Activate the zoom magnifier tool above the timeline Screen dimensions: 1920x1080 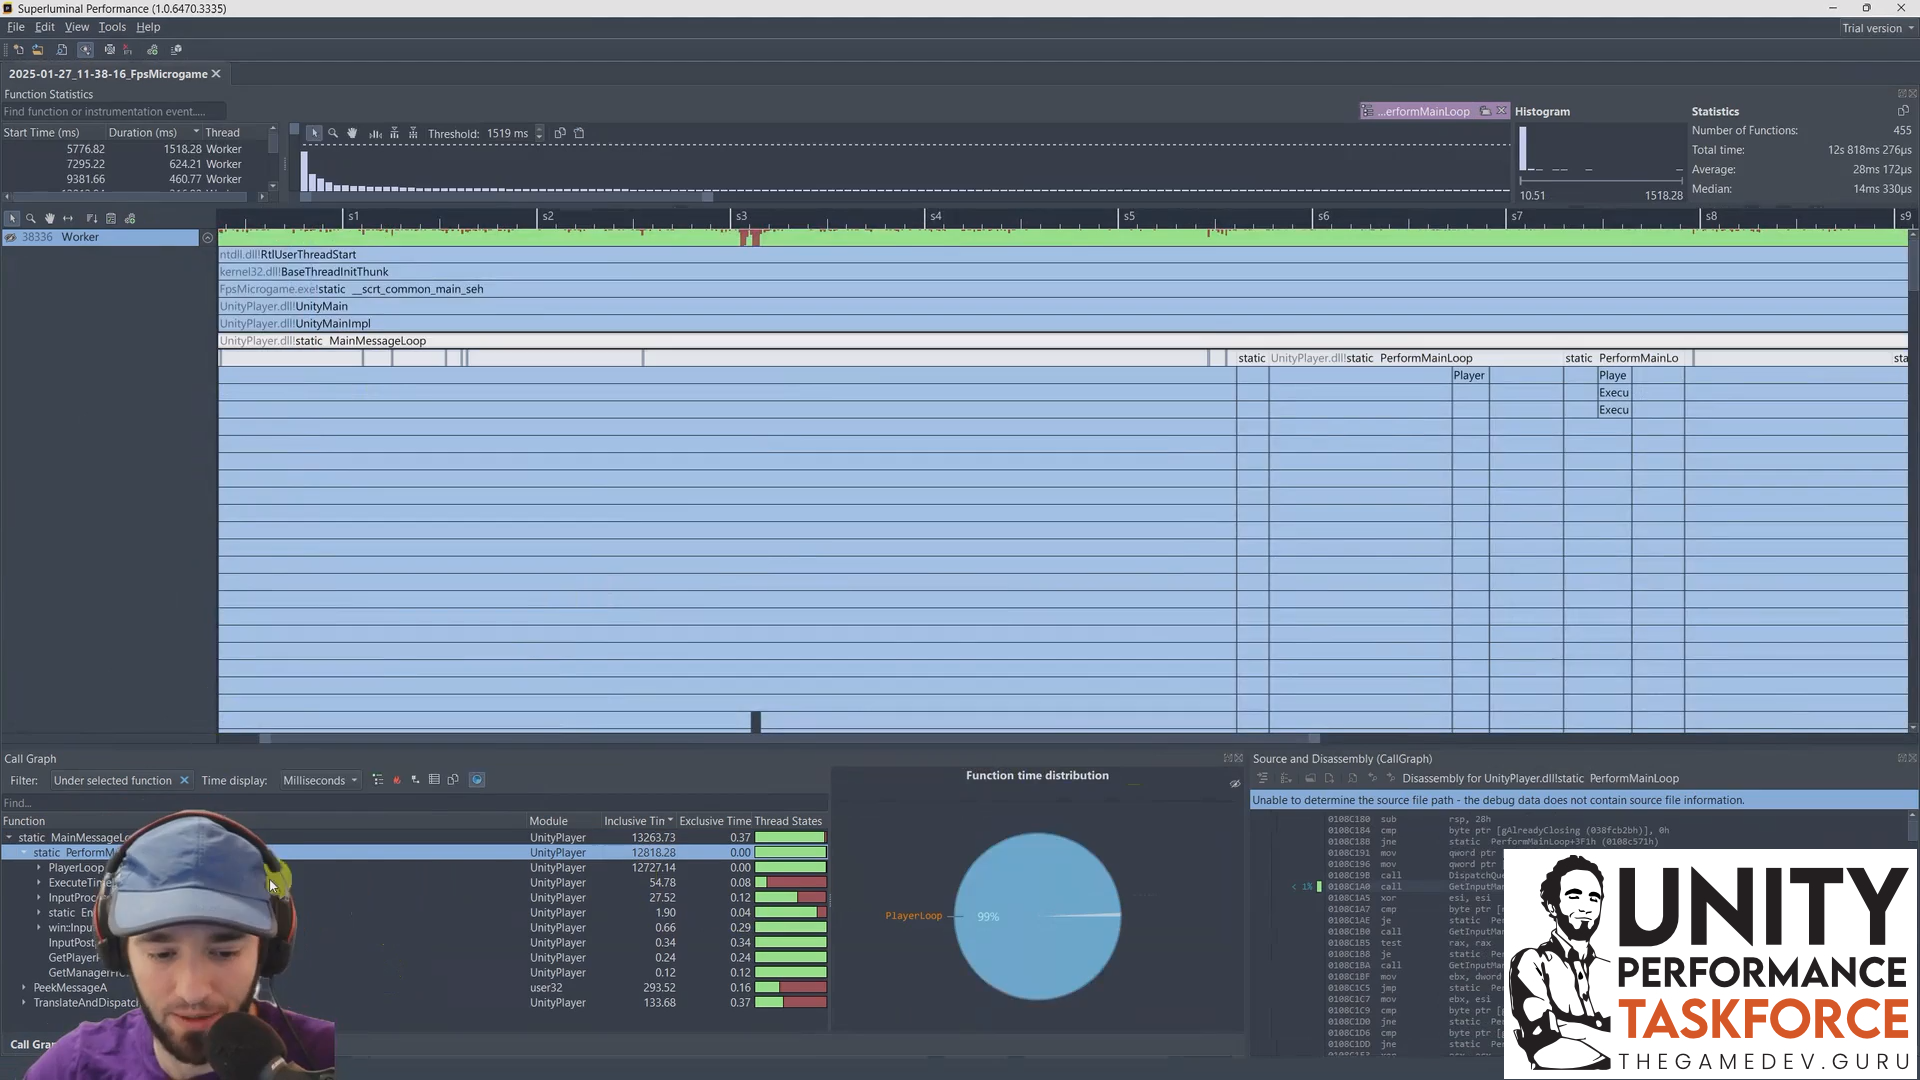pos(333,133)
